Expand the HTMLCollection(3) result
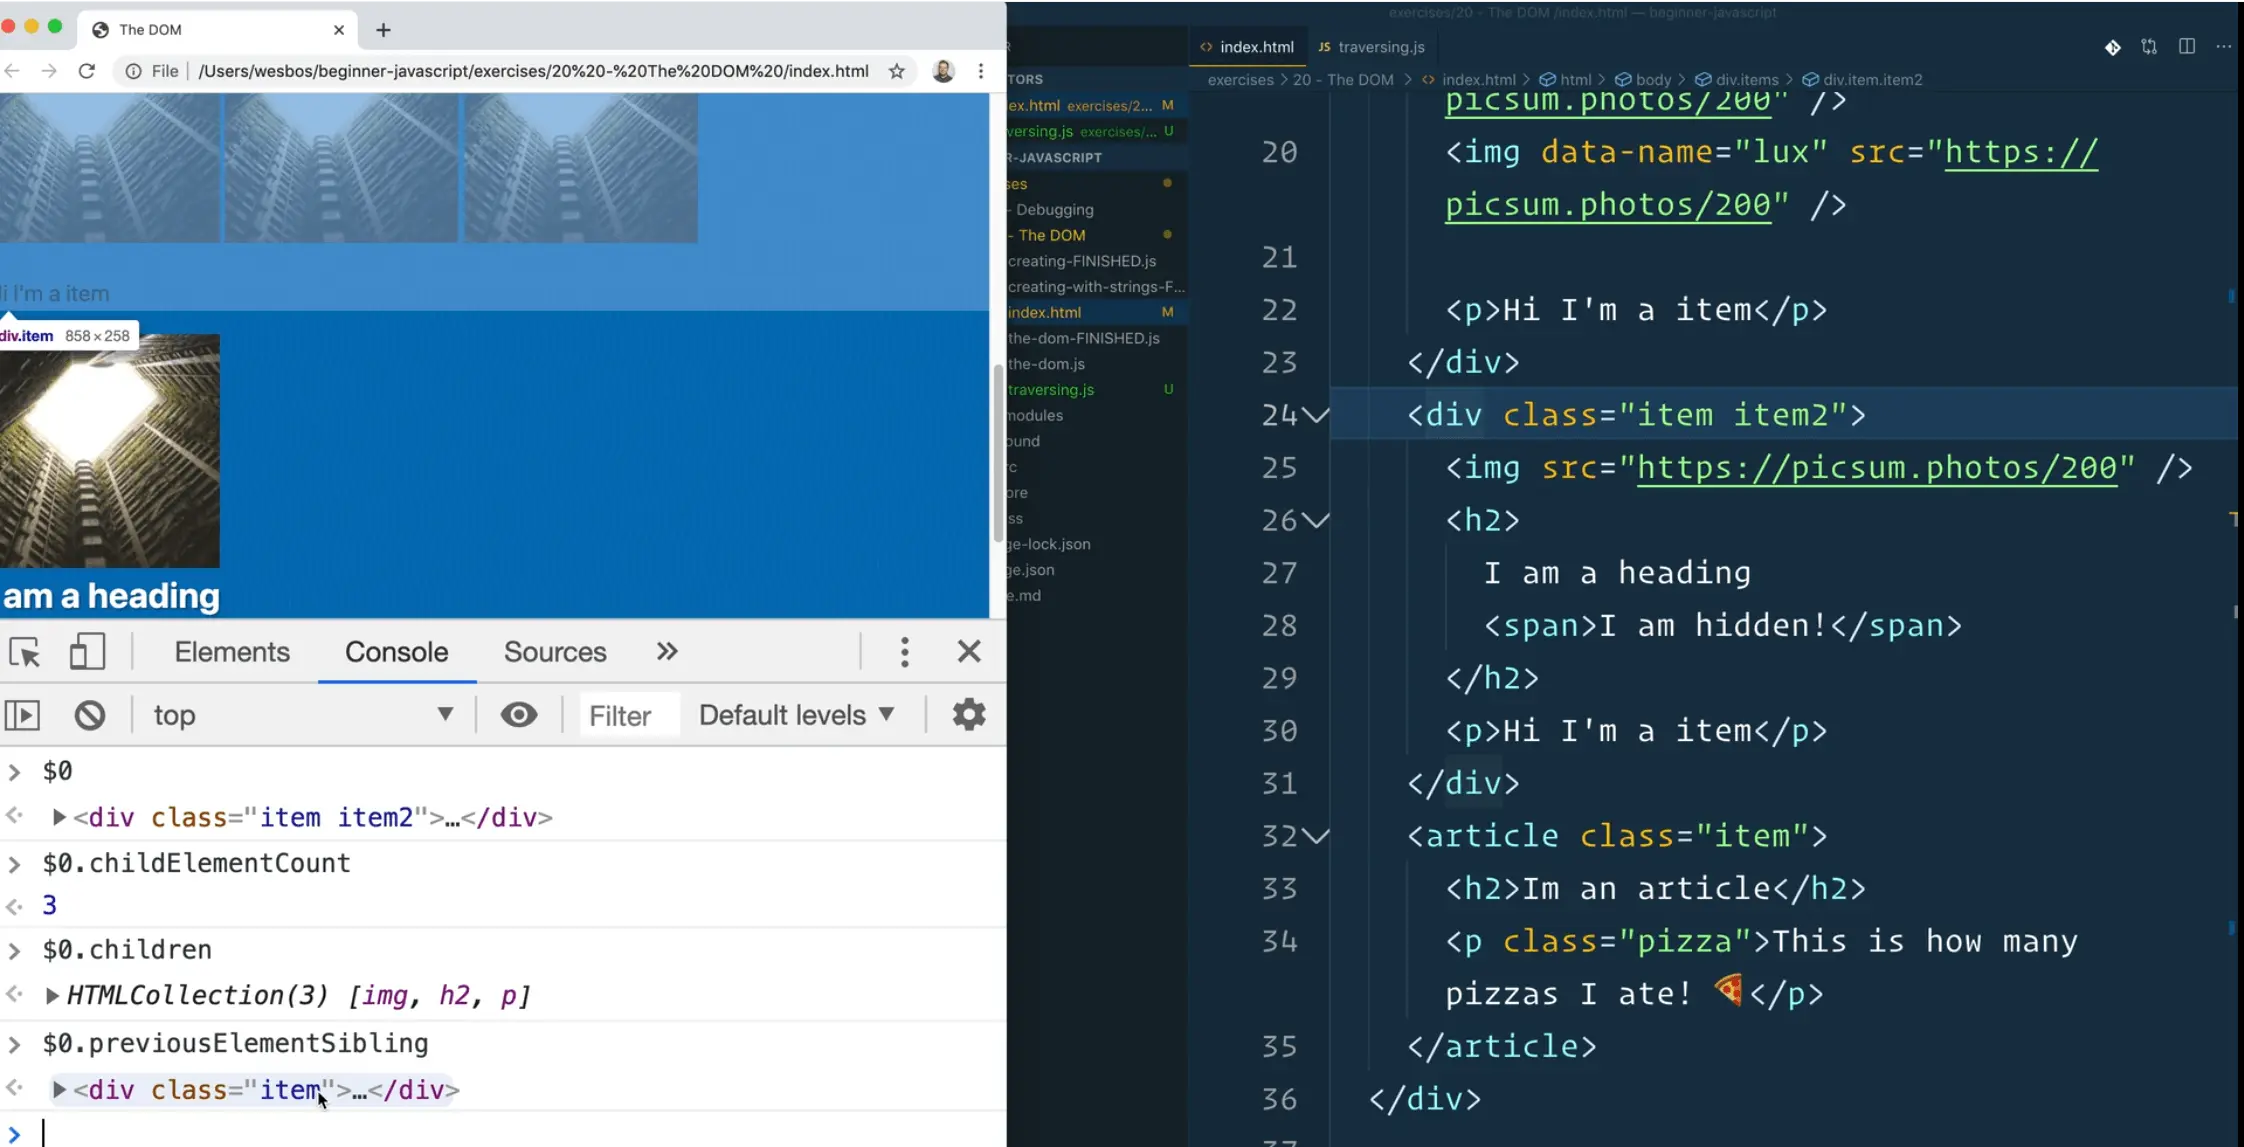2244x1147 pixels. (52, 996)
